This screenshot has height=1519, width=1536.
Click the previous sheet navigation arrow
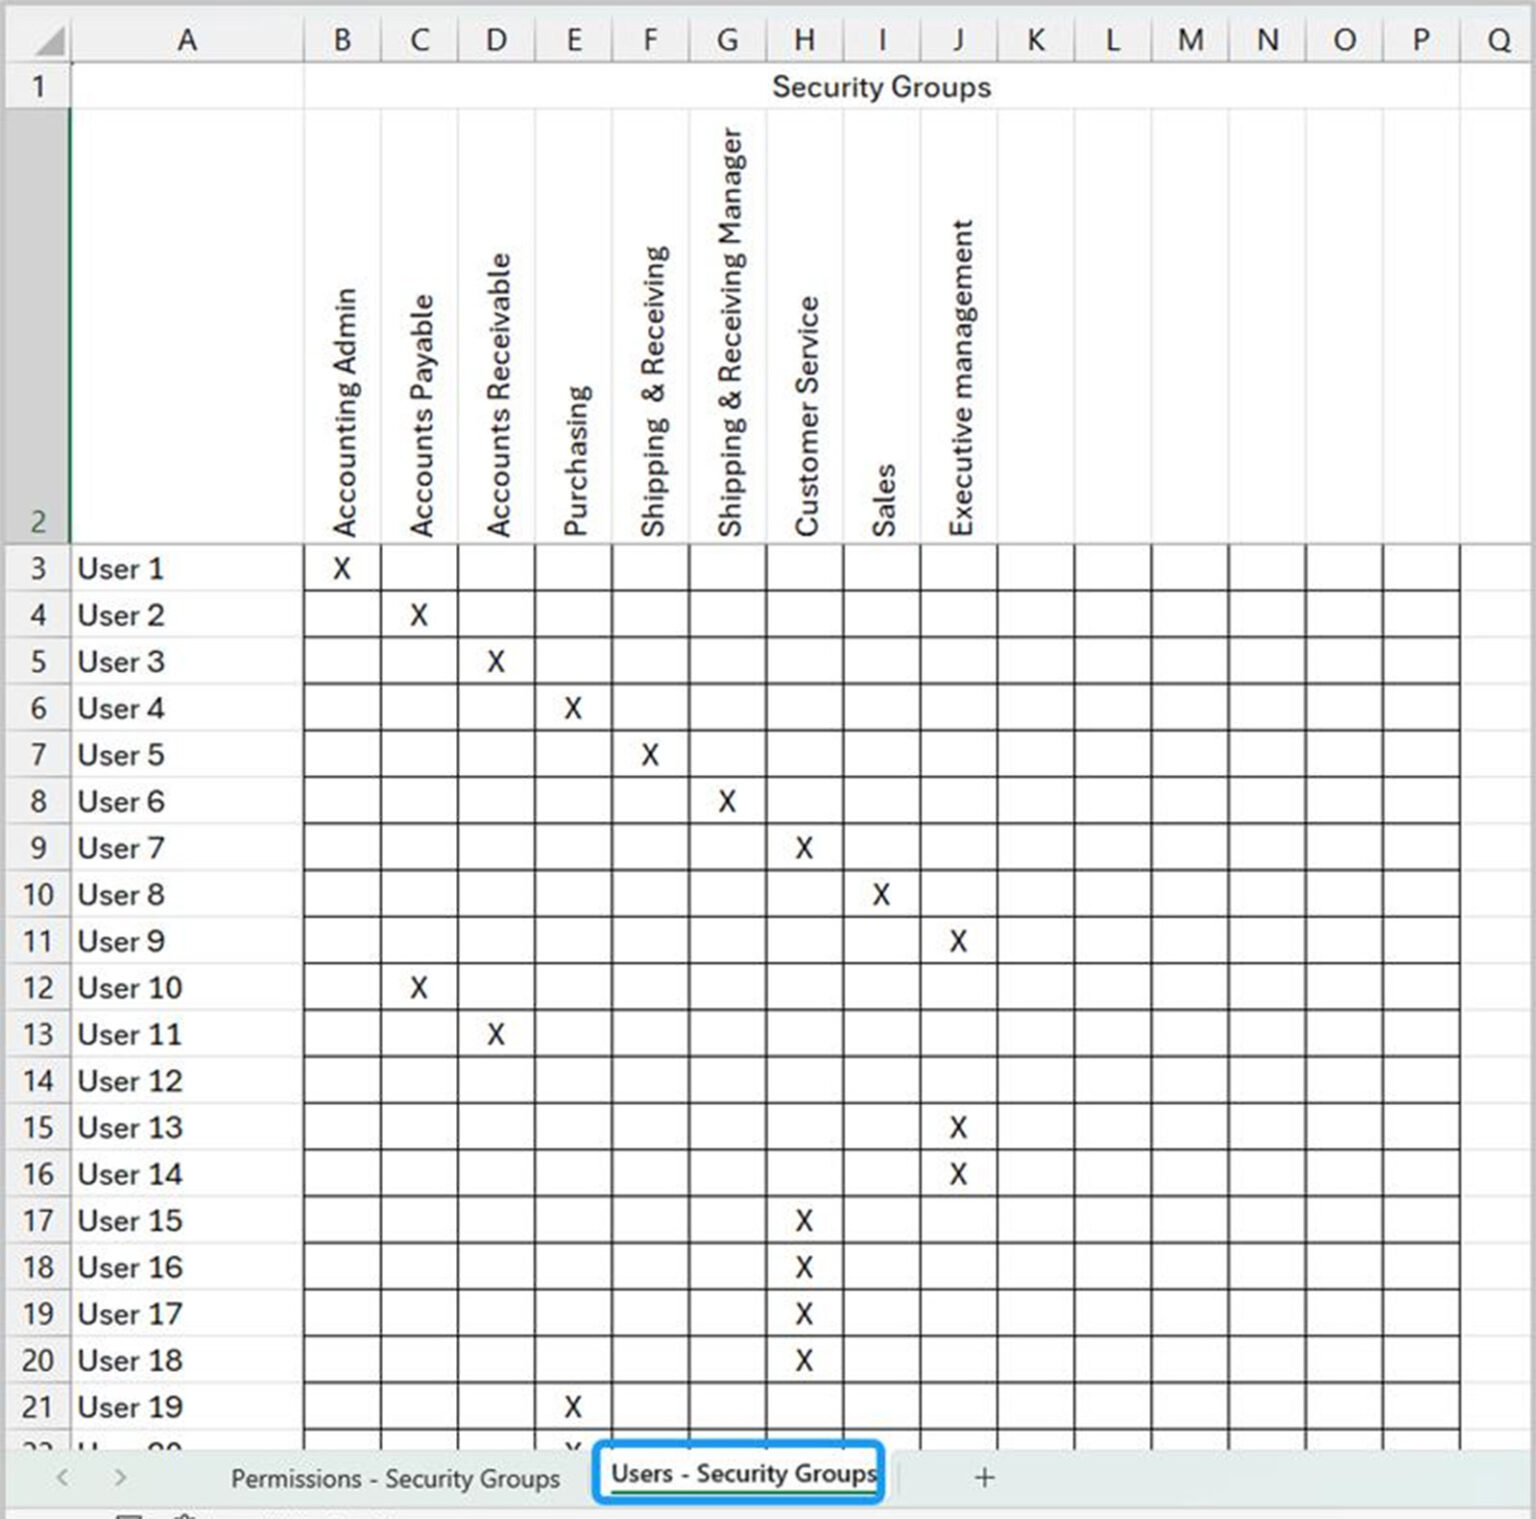62,1477
